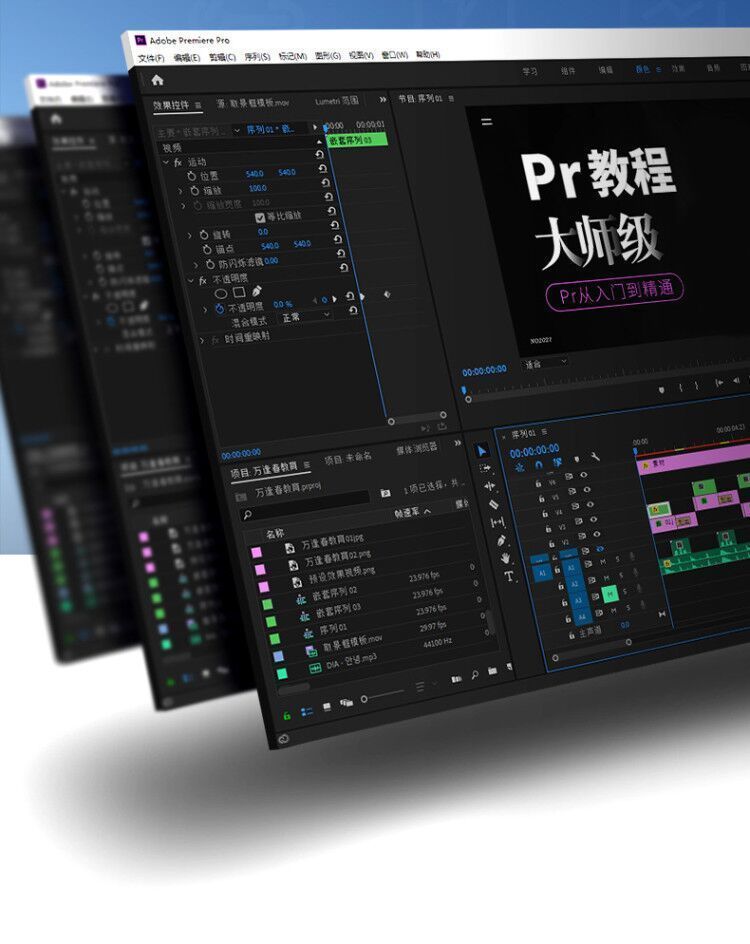Viewport: 750px width, 944px height.
Task: Collapse the 运动 effect group
Action: coord(166,163)
